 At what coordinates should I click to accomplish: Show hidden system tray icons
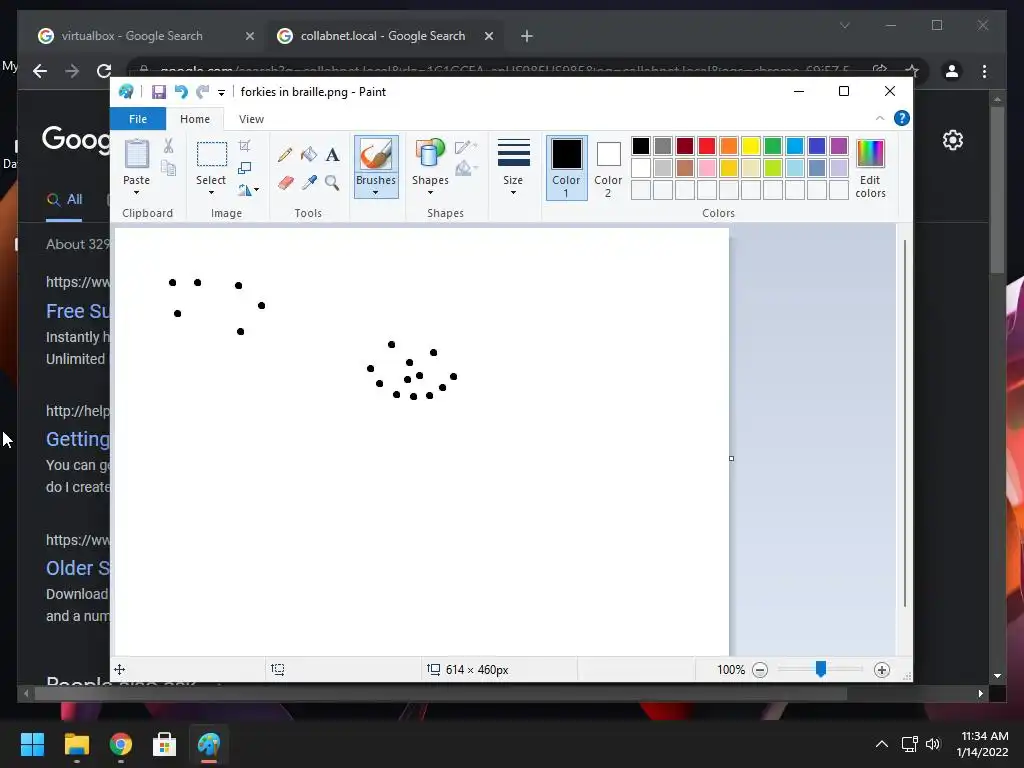(882, 744)
